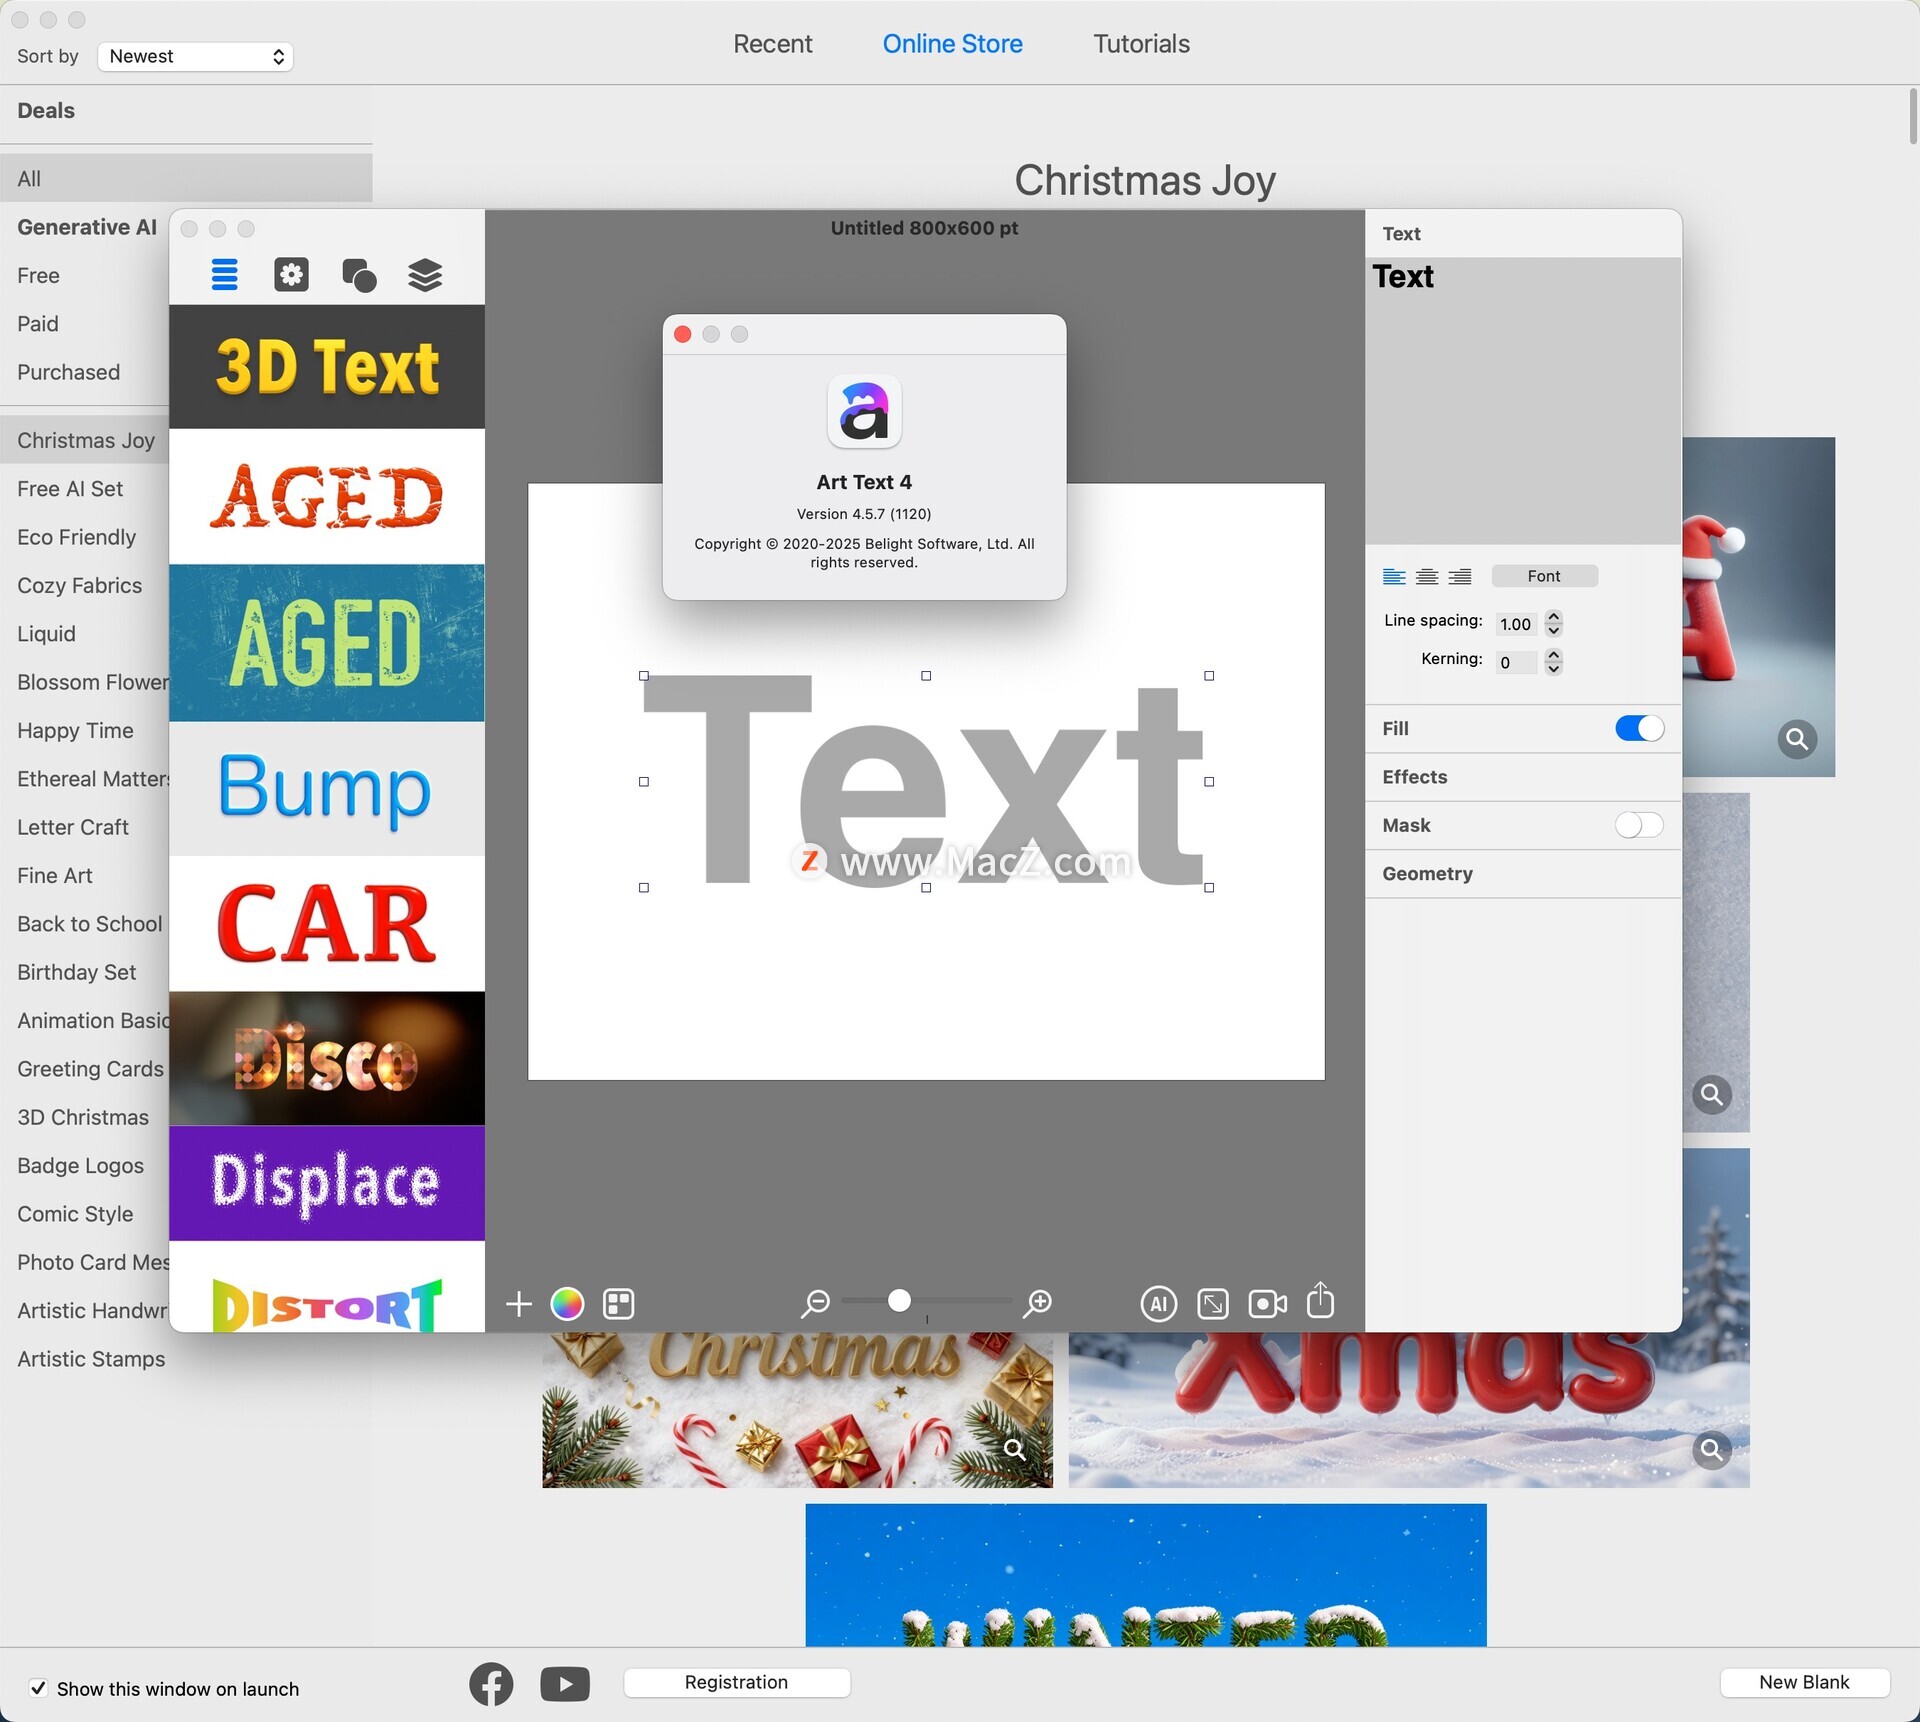This screenshot has height=1722, width=1920.
Task: Open the Sort by Newest dropdown
Action: click(x=195, y=57)
